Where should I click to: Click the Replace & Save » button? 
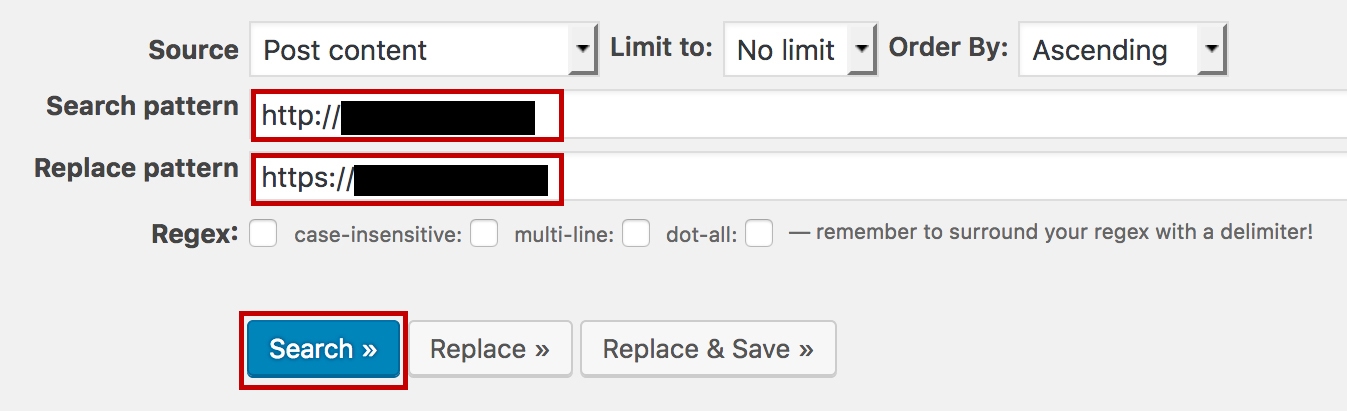coord(708,349)
